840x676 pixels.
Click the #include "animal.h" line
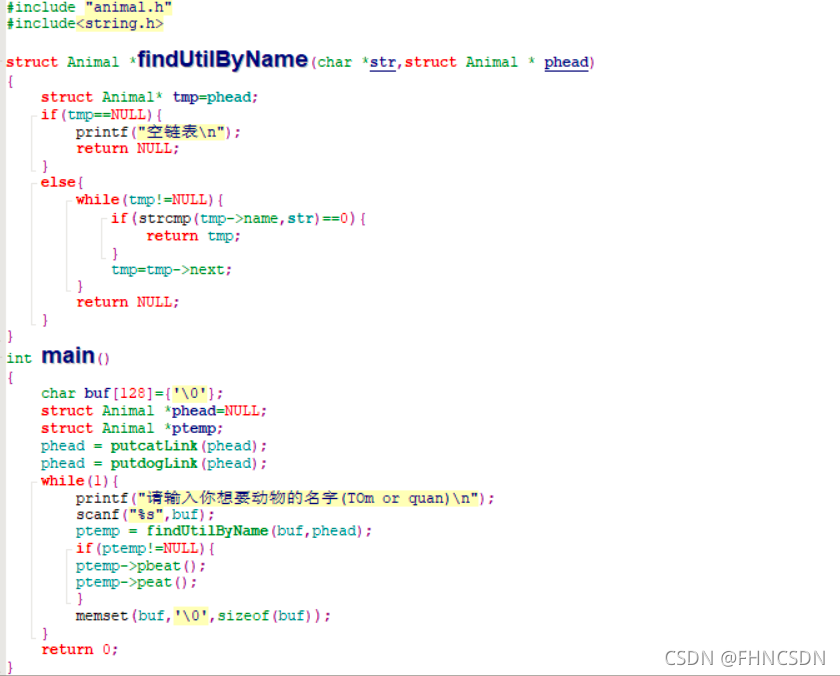[89, 7]
